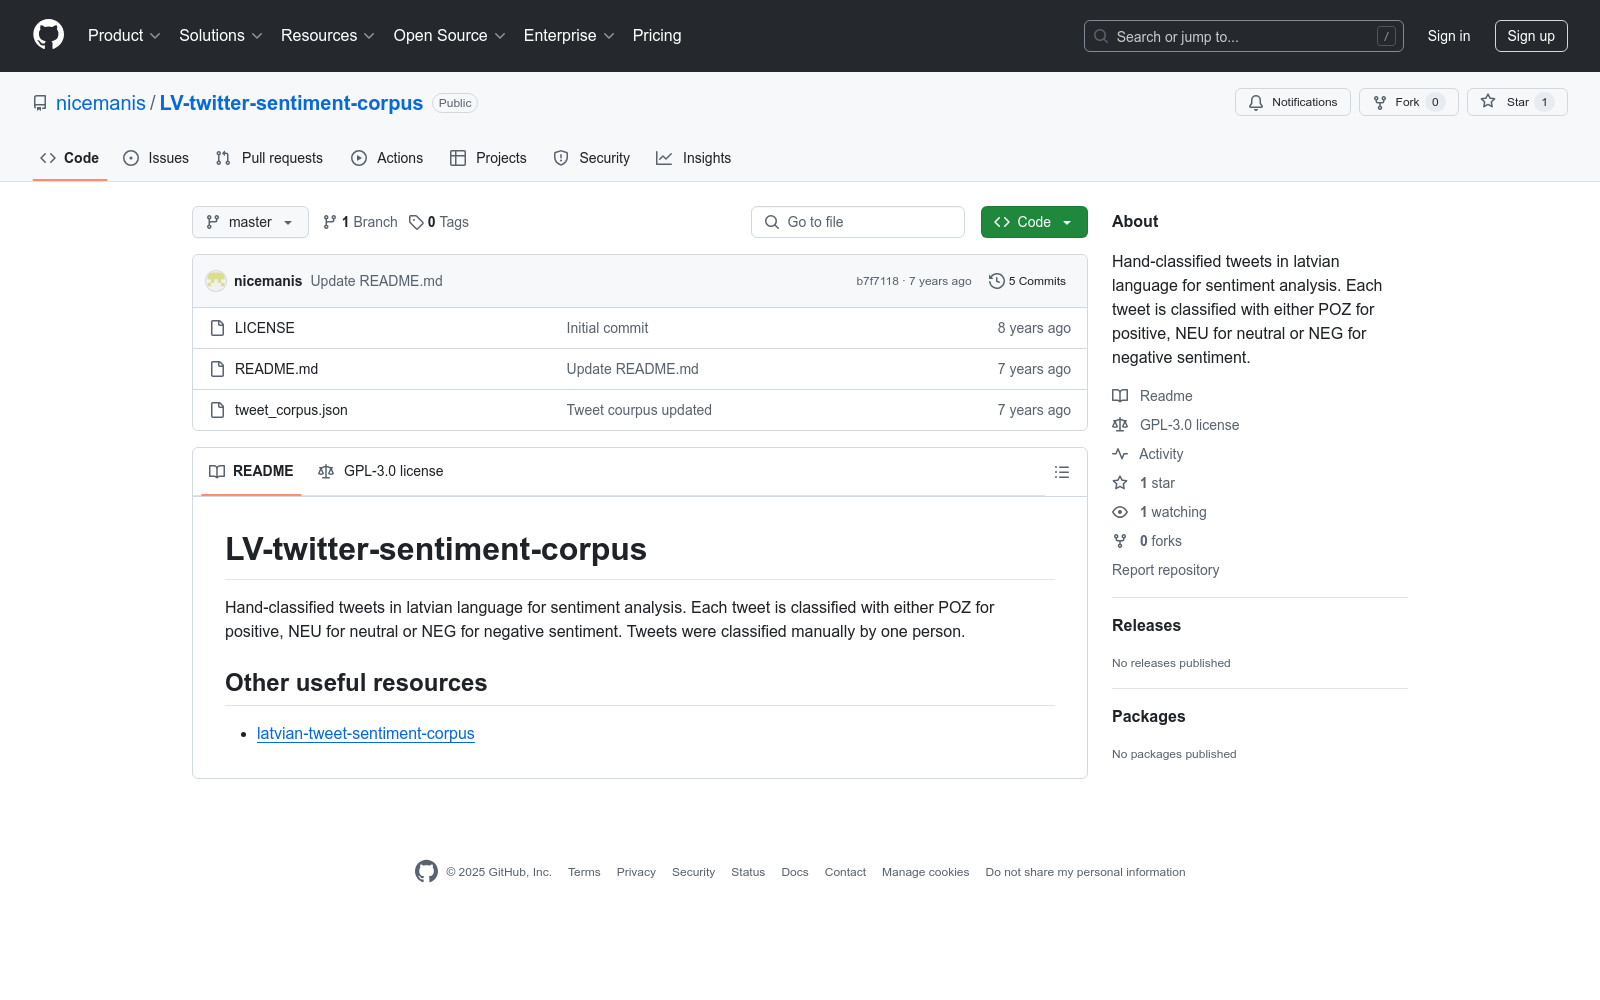Switch to the Issues tab
This screenshot has height=1000, width=1600.
(x=156, y=158)
